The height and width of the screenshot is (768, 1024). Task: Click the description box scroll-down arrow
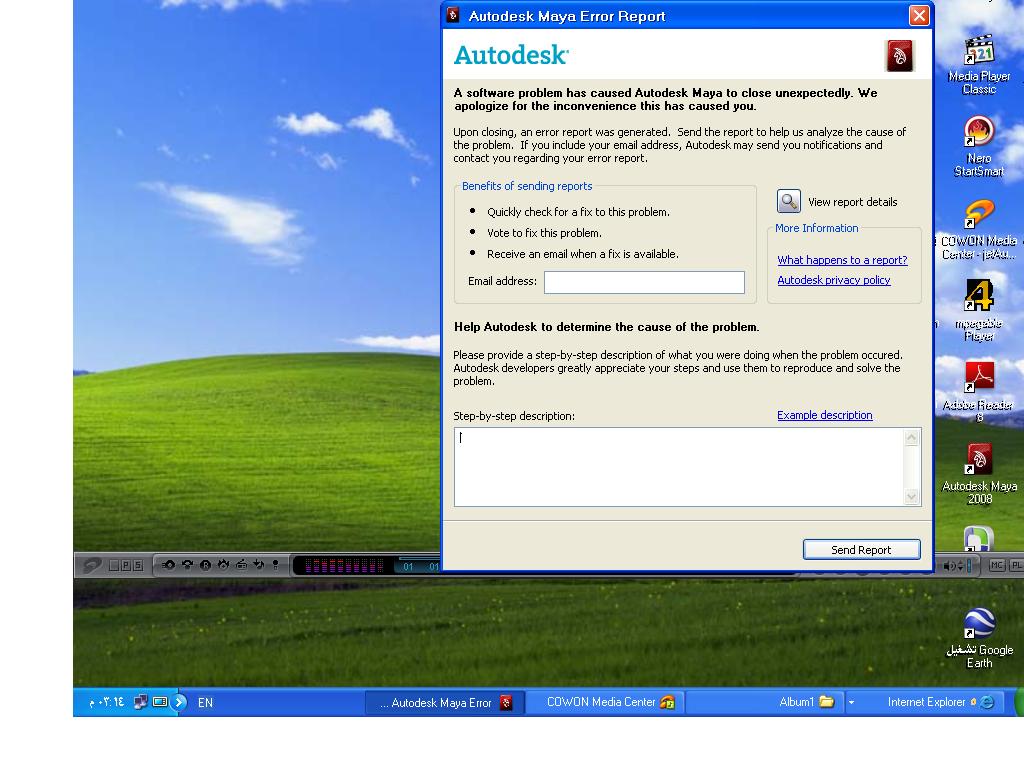tap(912, 497)
